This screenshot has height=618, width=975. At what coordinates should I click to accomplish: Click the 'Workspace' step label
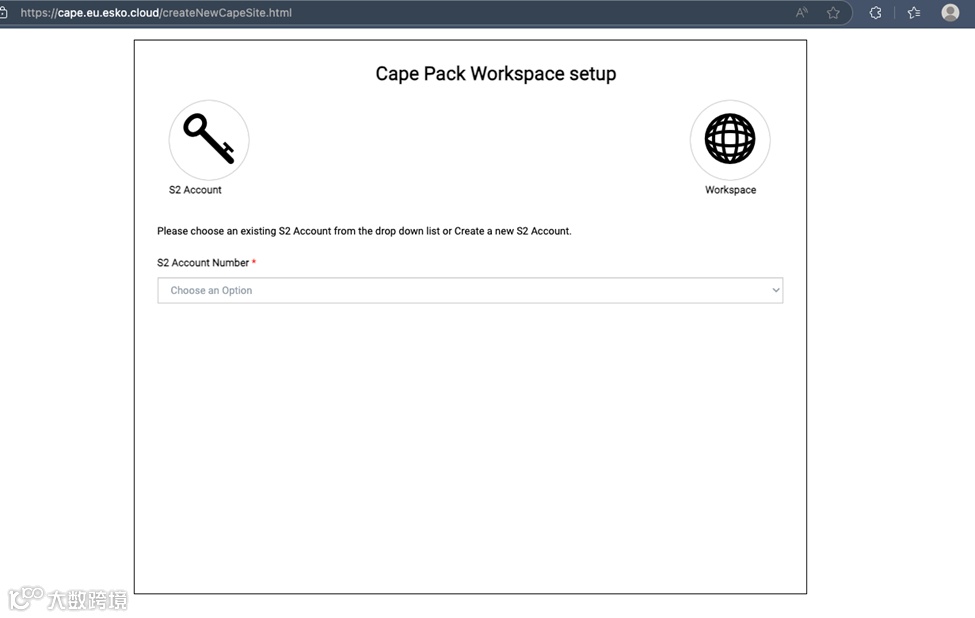731,190
